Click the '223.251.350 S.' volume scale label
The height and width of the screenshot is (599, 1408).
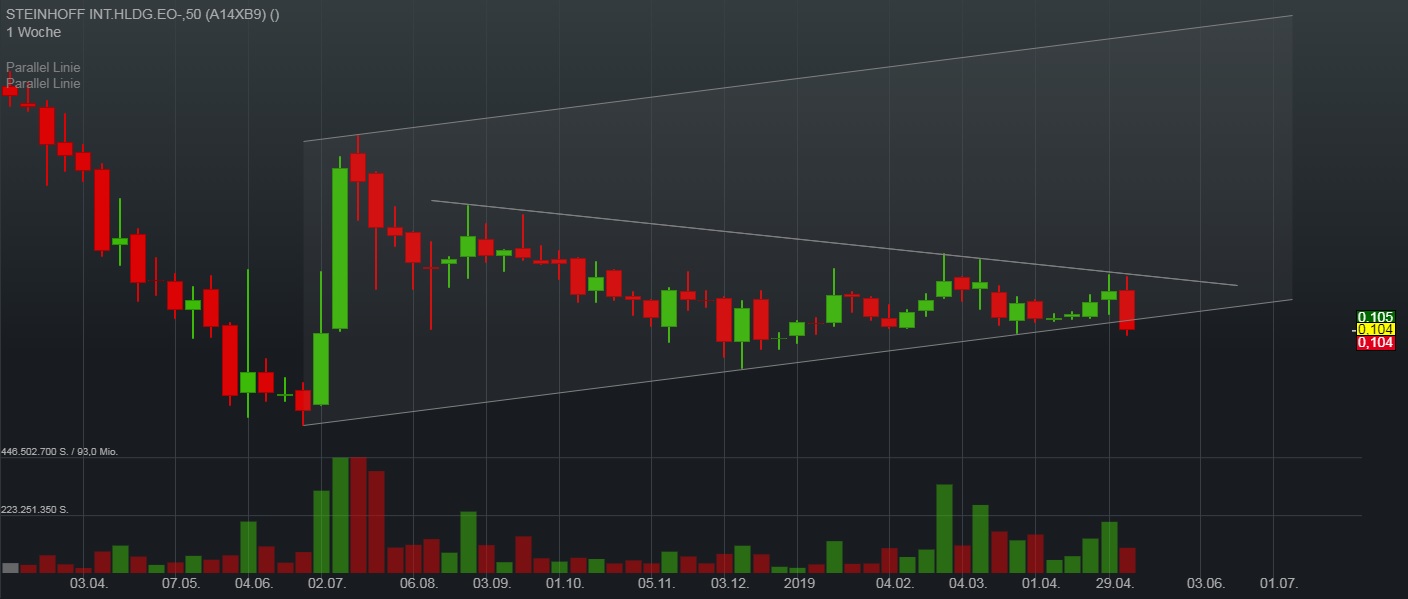[x=36, y=509]
